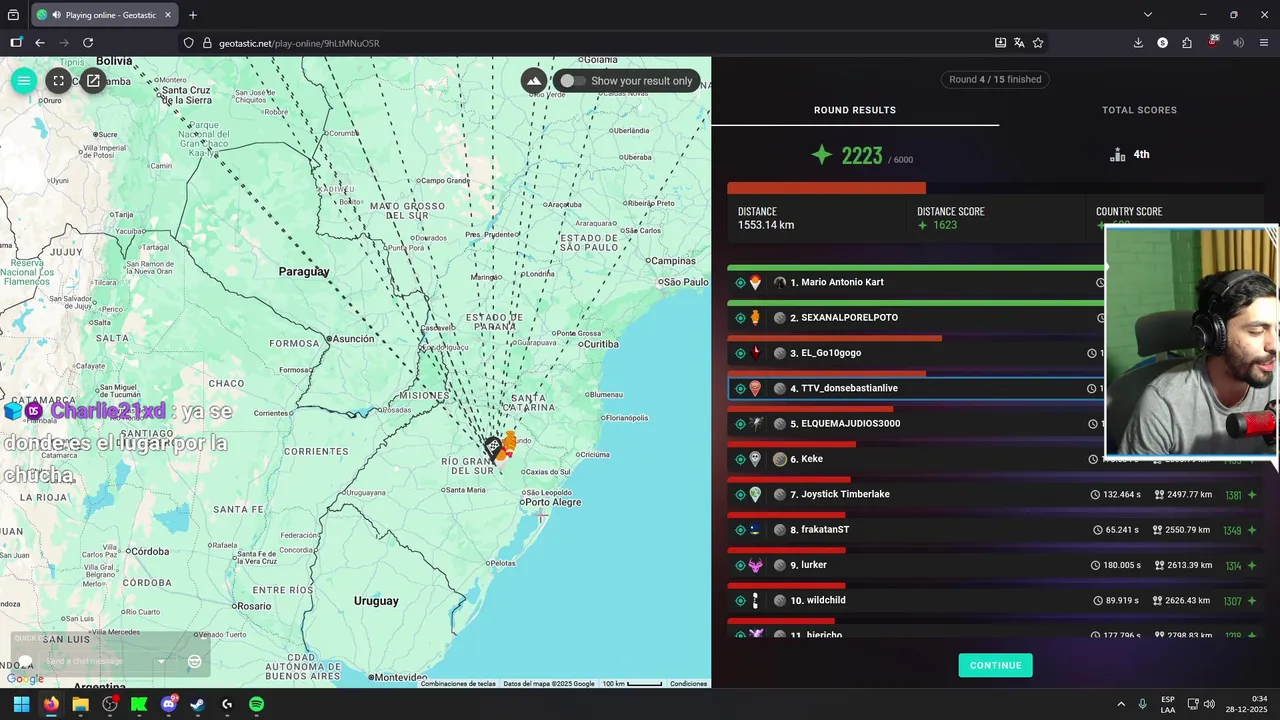This screenshot has height=720, width=1280.
Task: Click the CONTINUE button
Action: (995, 666)
